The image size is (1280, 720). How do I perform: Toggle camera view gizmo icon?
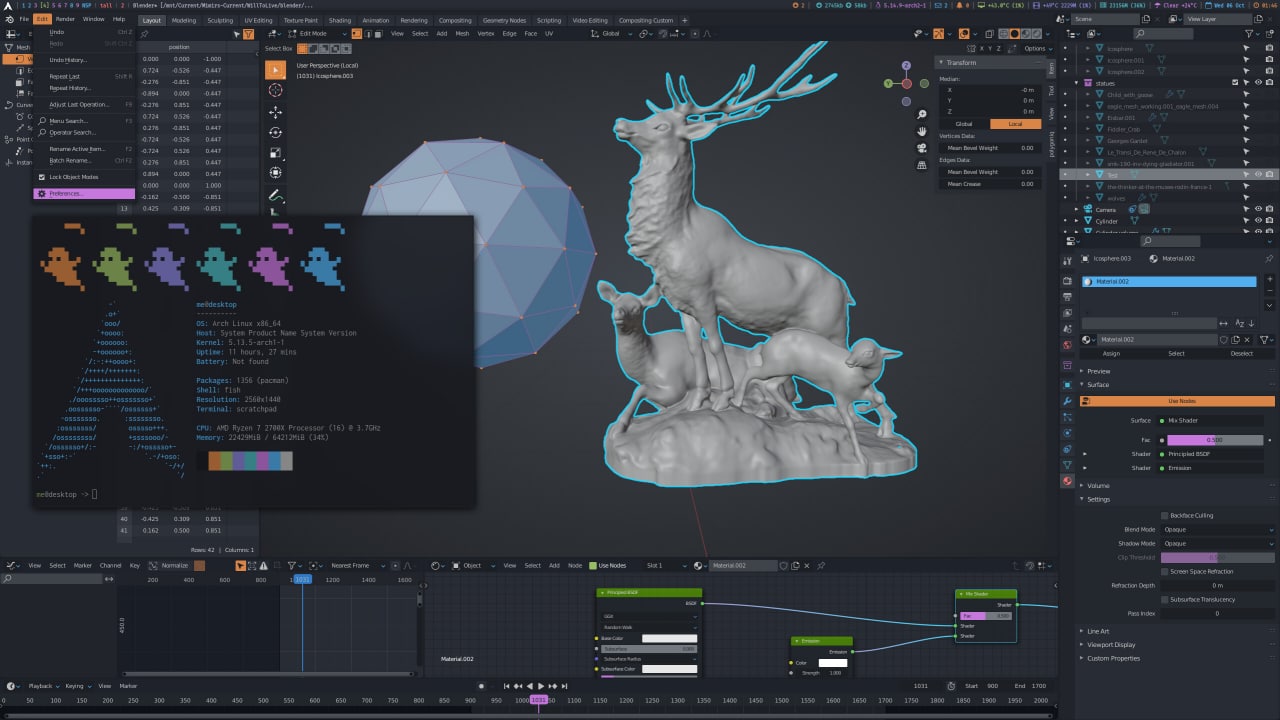[x=922, y=149]
